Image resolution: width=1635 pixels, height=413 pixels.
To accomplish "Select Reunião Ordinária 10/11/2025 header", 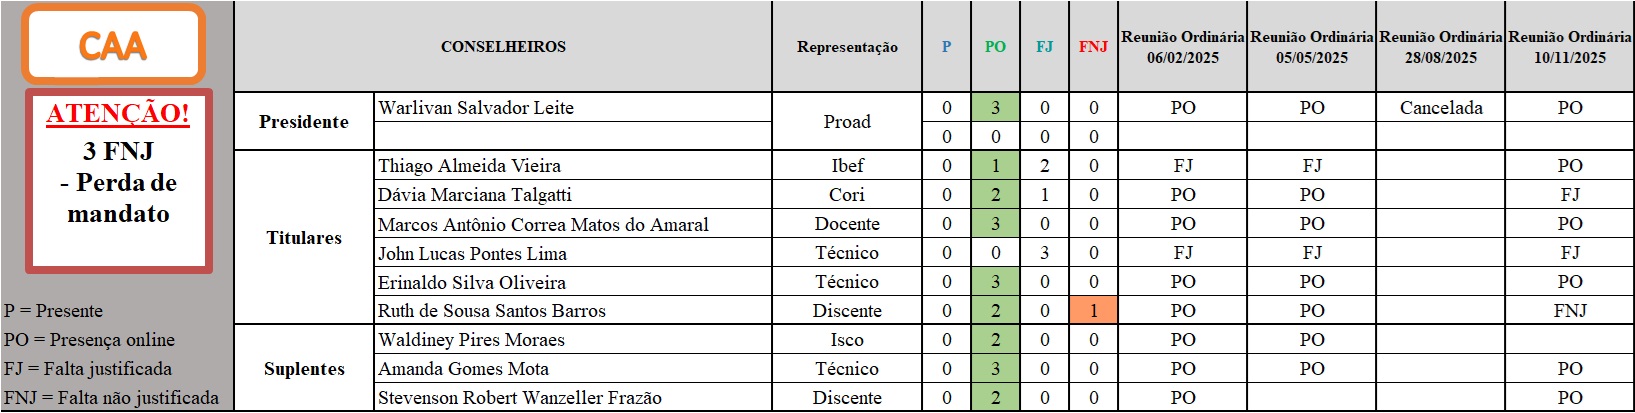I will coord(1570,47).
